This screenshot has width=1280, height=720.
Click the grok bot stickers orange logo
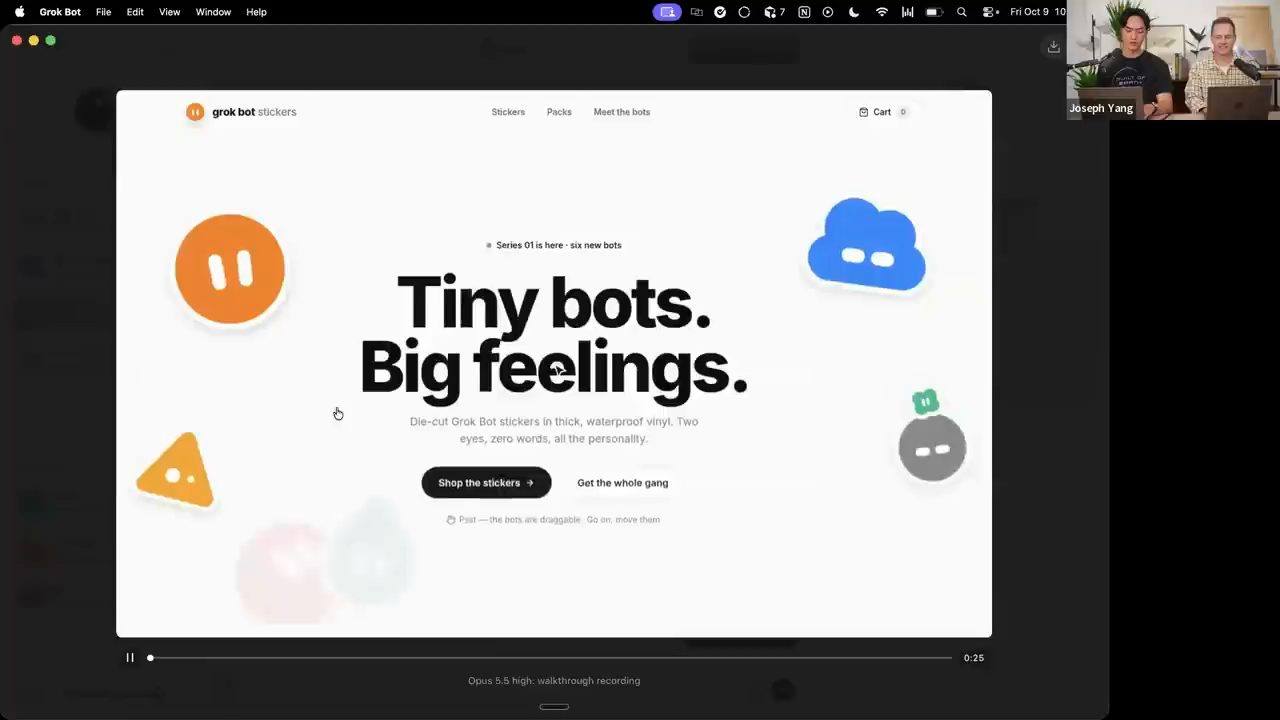(195, 112)
